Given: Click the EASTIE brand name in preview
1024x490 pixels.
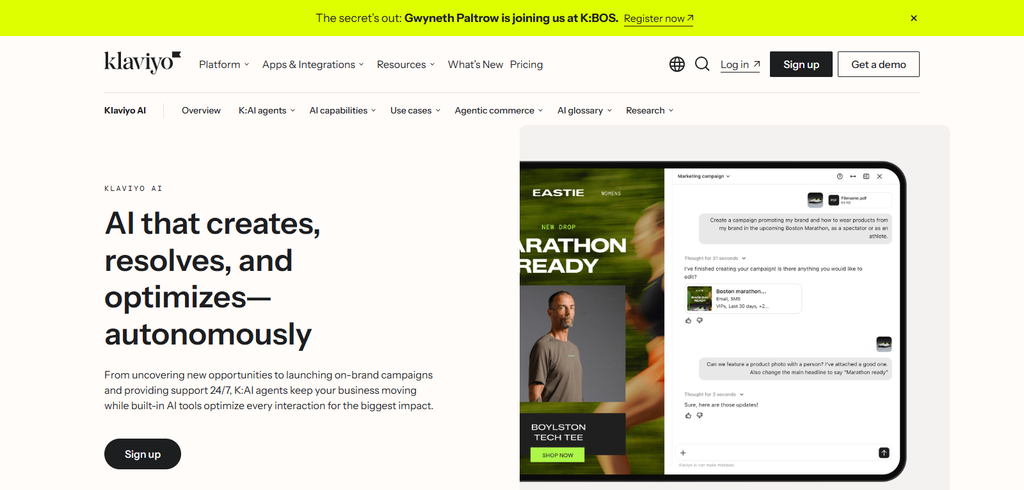Looking at the screenshot, I should (x=558, y=193).
